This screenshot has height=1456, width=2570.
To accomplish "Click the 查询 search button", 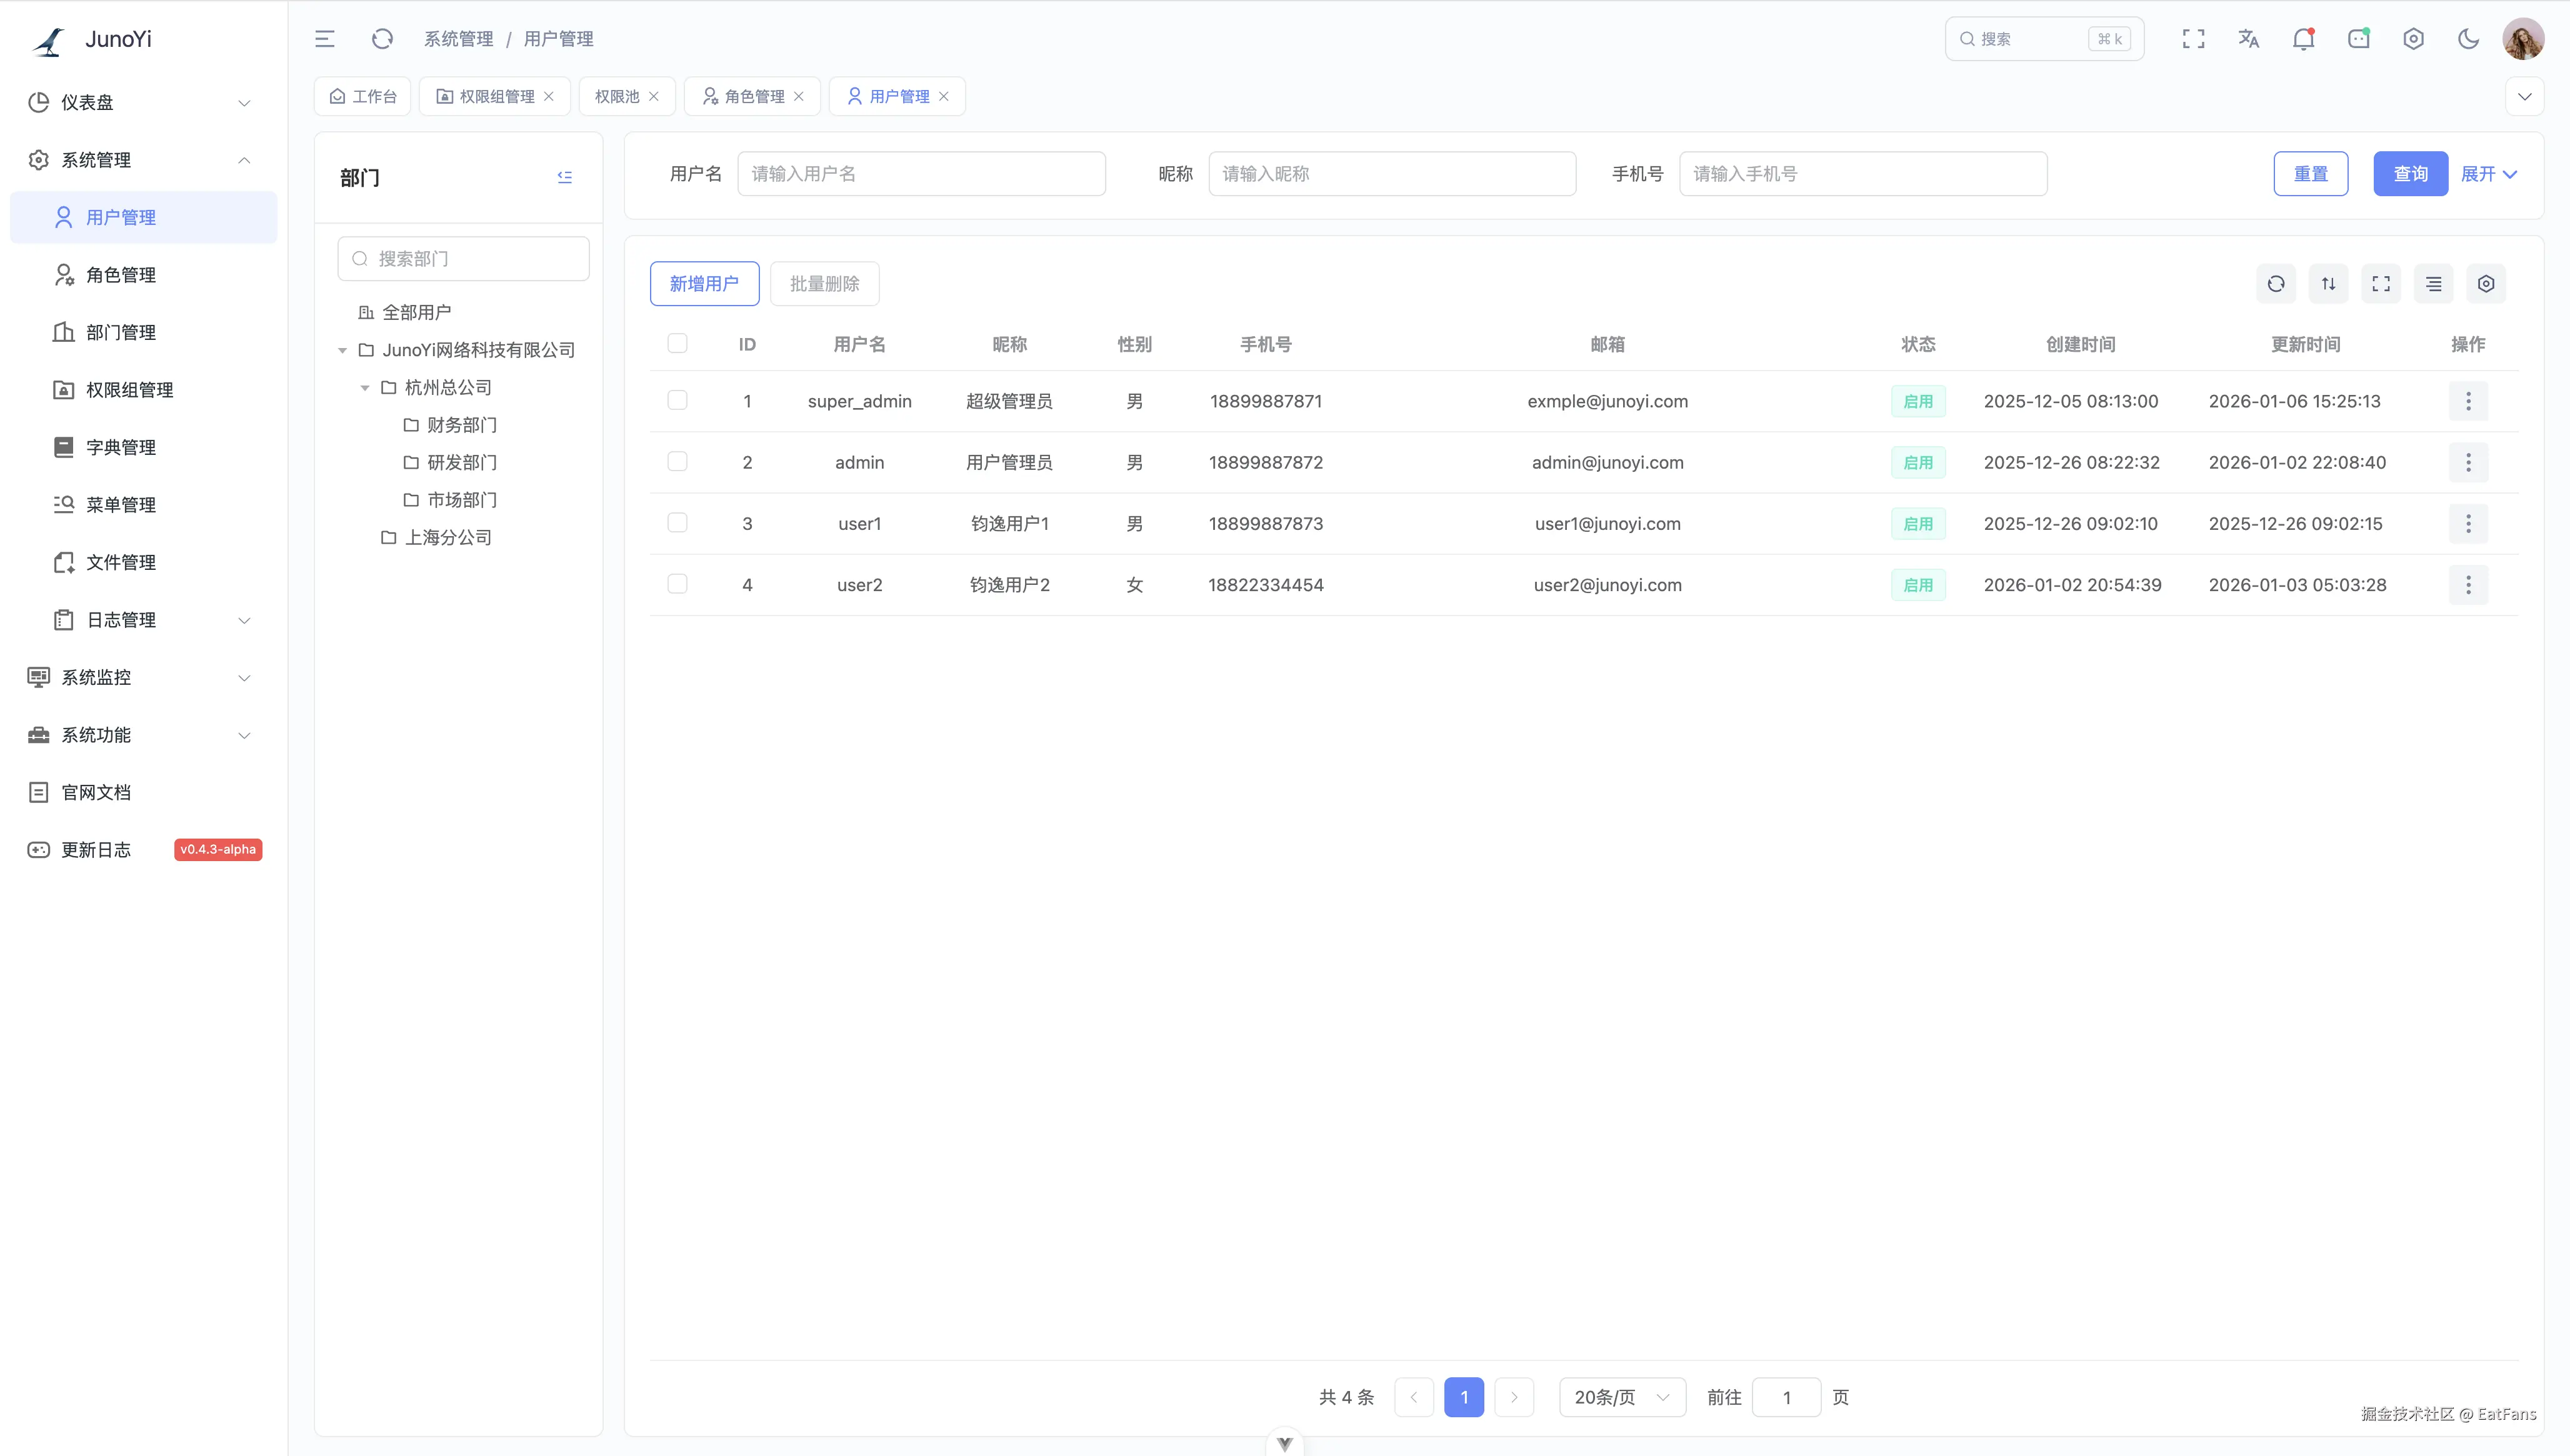I will [x=2410, y=174].
